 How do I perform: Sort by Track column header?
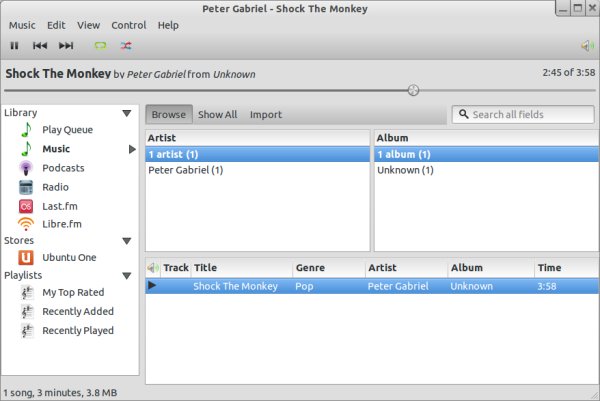(176, 268)
